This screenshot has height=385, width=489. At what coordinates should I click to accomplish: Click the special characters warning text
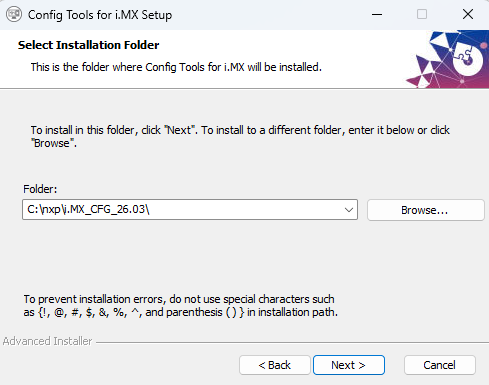coord(180,306)
